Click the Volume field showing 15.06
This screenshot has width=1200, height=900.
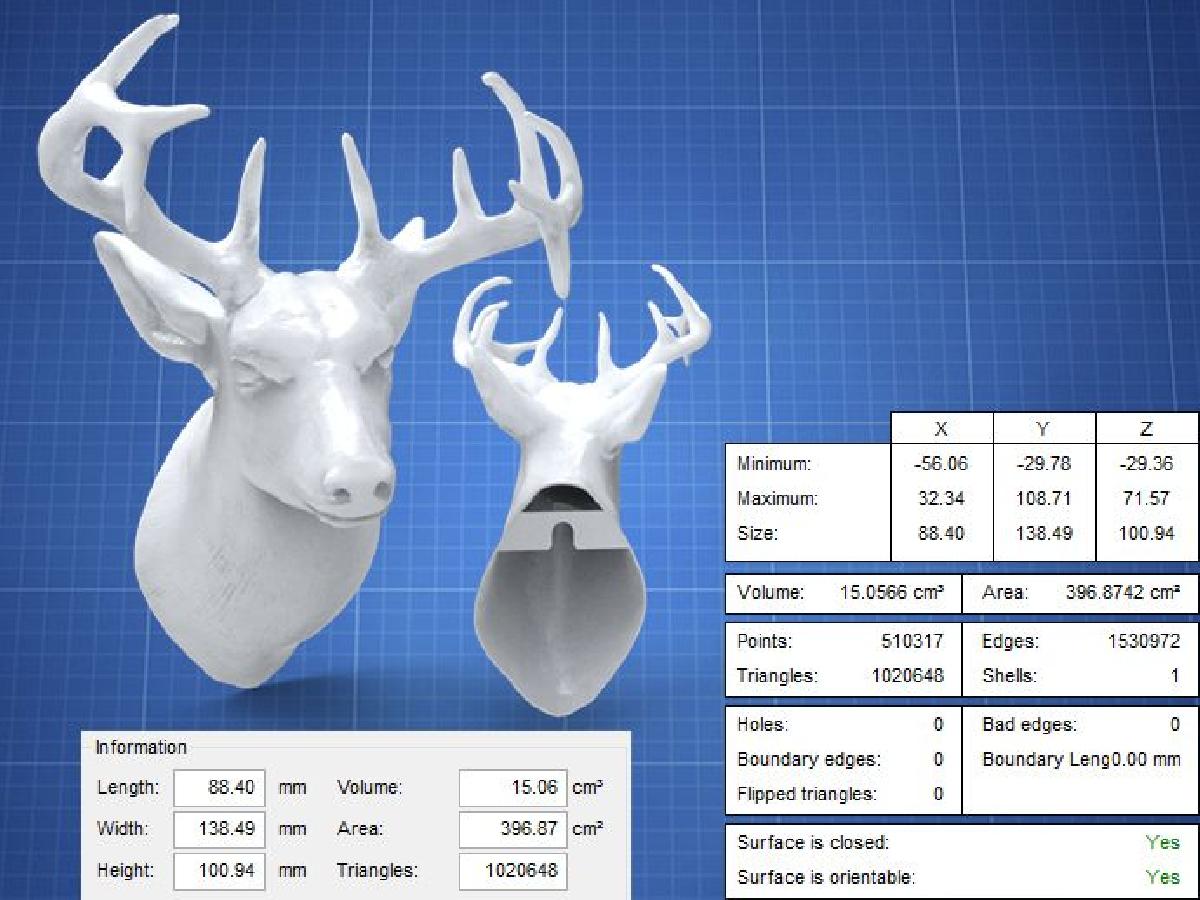512,788
